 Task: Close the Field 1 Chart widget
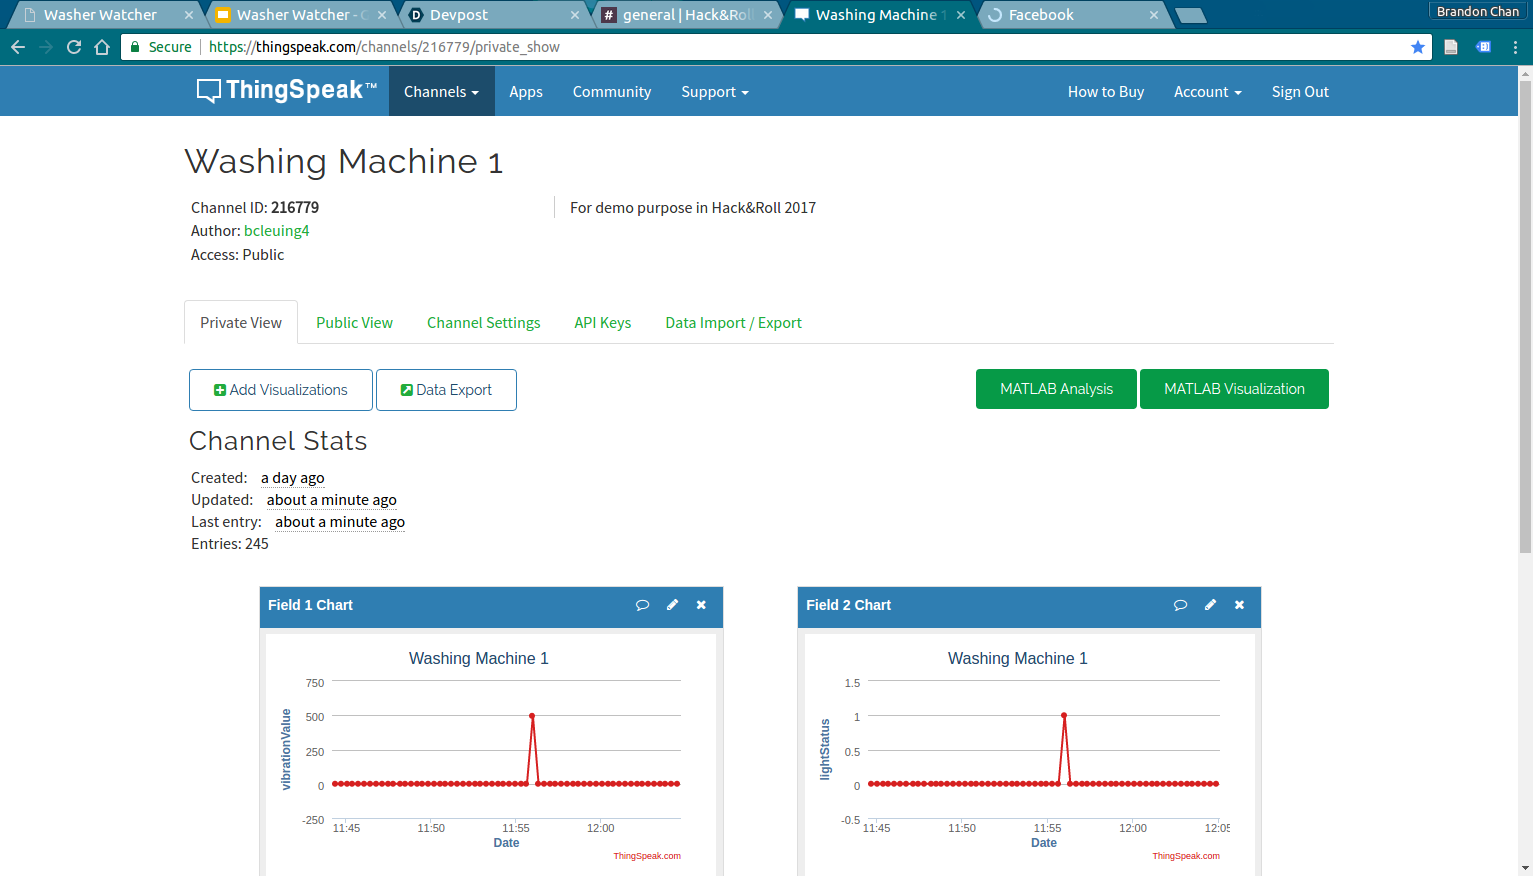(x=701, y=605)
